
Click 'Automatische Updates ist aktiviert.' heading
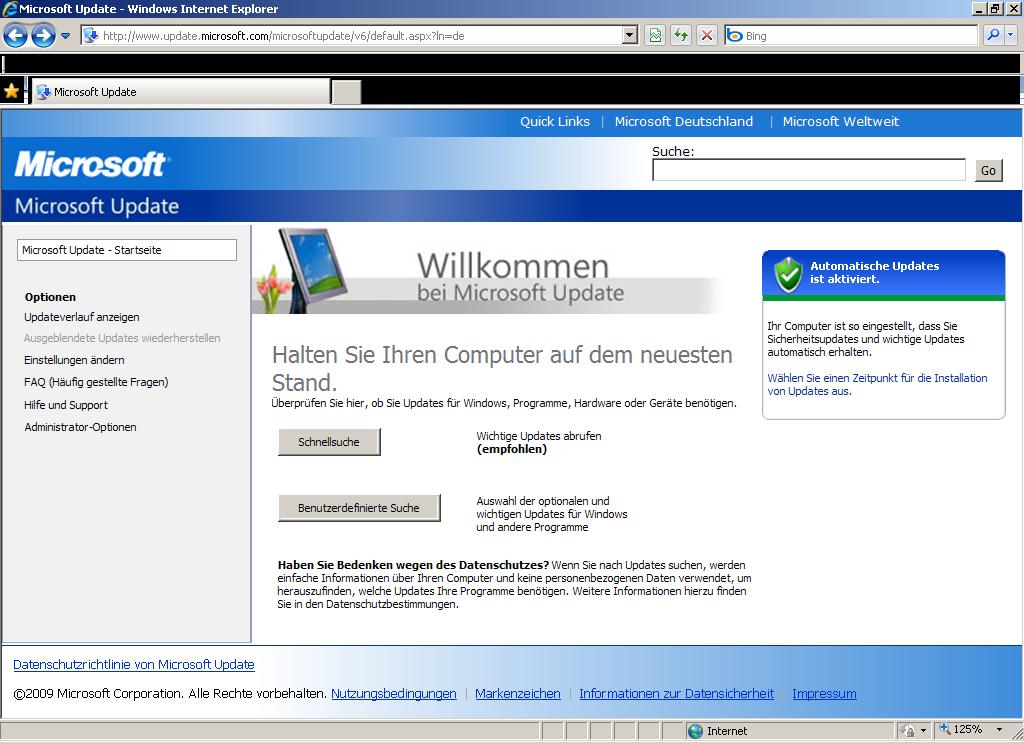click(x=874, y=272)
